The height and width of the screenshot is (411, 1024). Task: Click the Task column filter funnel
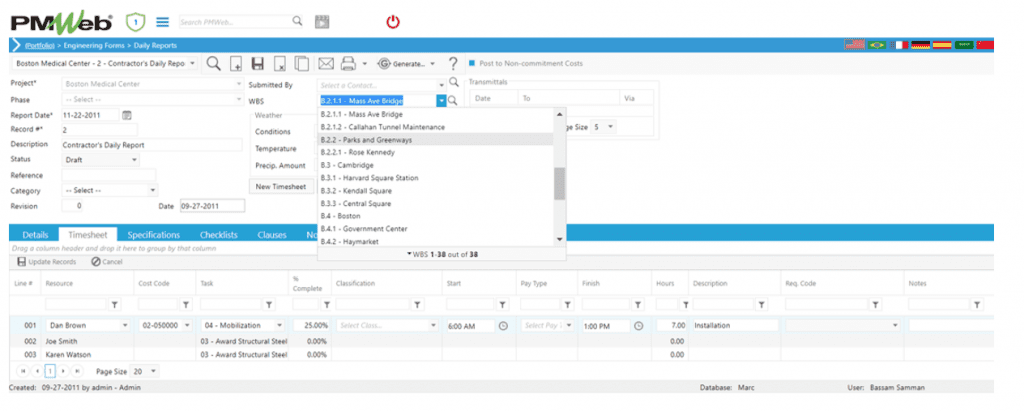[x=269, y=304]
